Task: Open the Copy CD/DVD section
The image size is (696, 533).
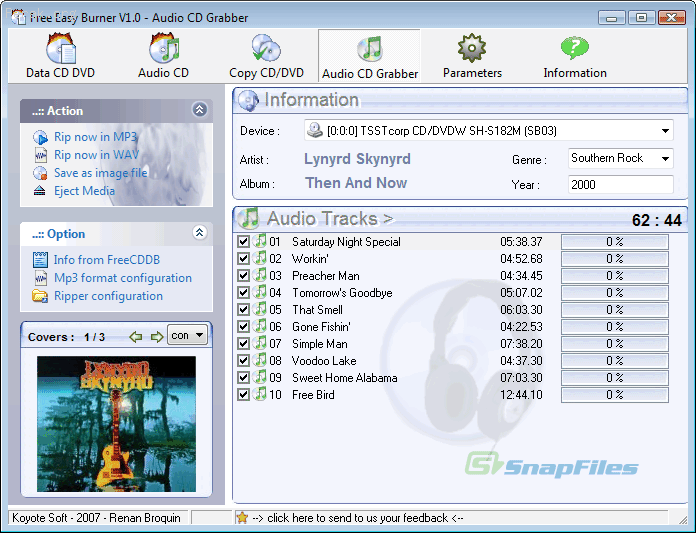Action: (266, 56)
